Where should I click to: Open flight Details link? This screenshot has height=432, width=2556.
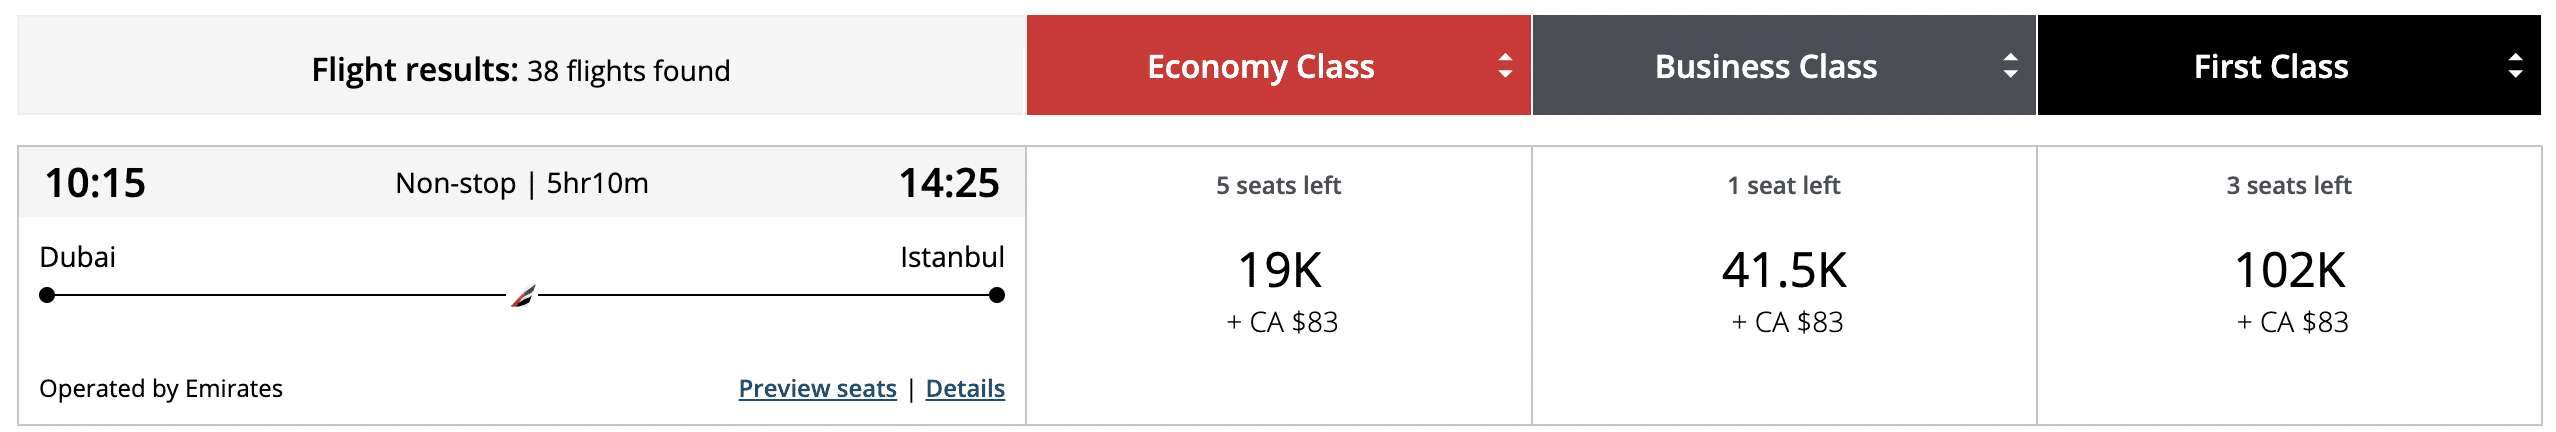tap(965, 388)
